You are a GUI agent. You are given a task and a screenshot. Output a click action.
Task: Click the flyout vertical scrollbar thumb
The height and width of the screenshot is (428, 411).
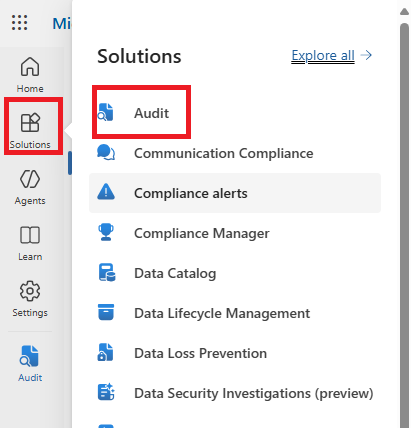(x=404, y=226)
